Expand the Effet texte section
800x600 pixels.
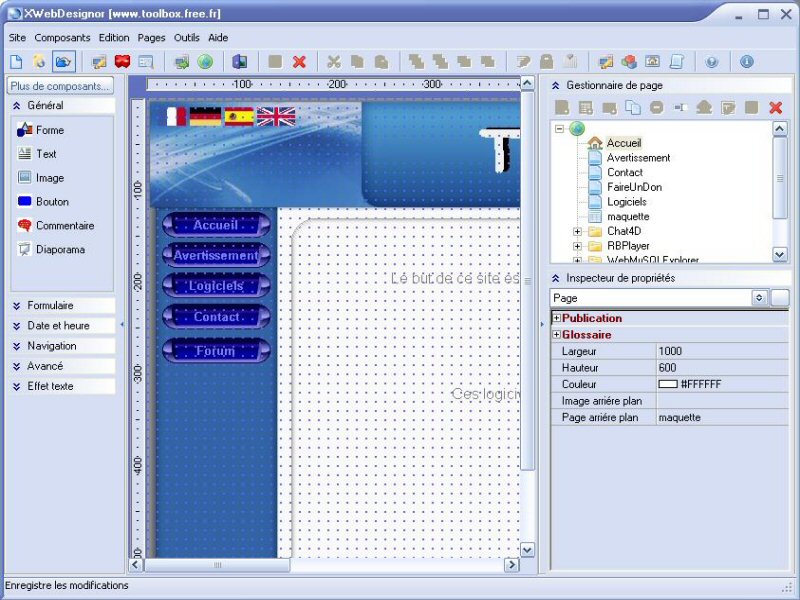click(x=16, y=386)
